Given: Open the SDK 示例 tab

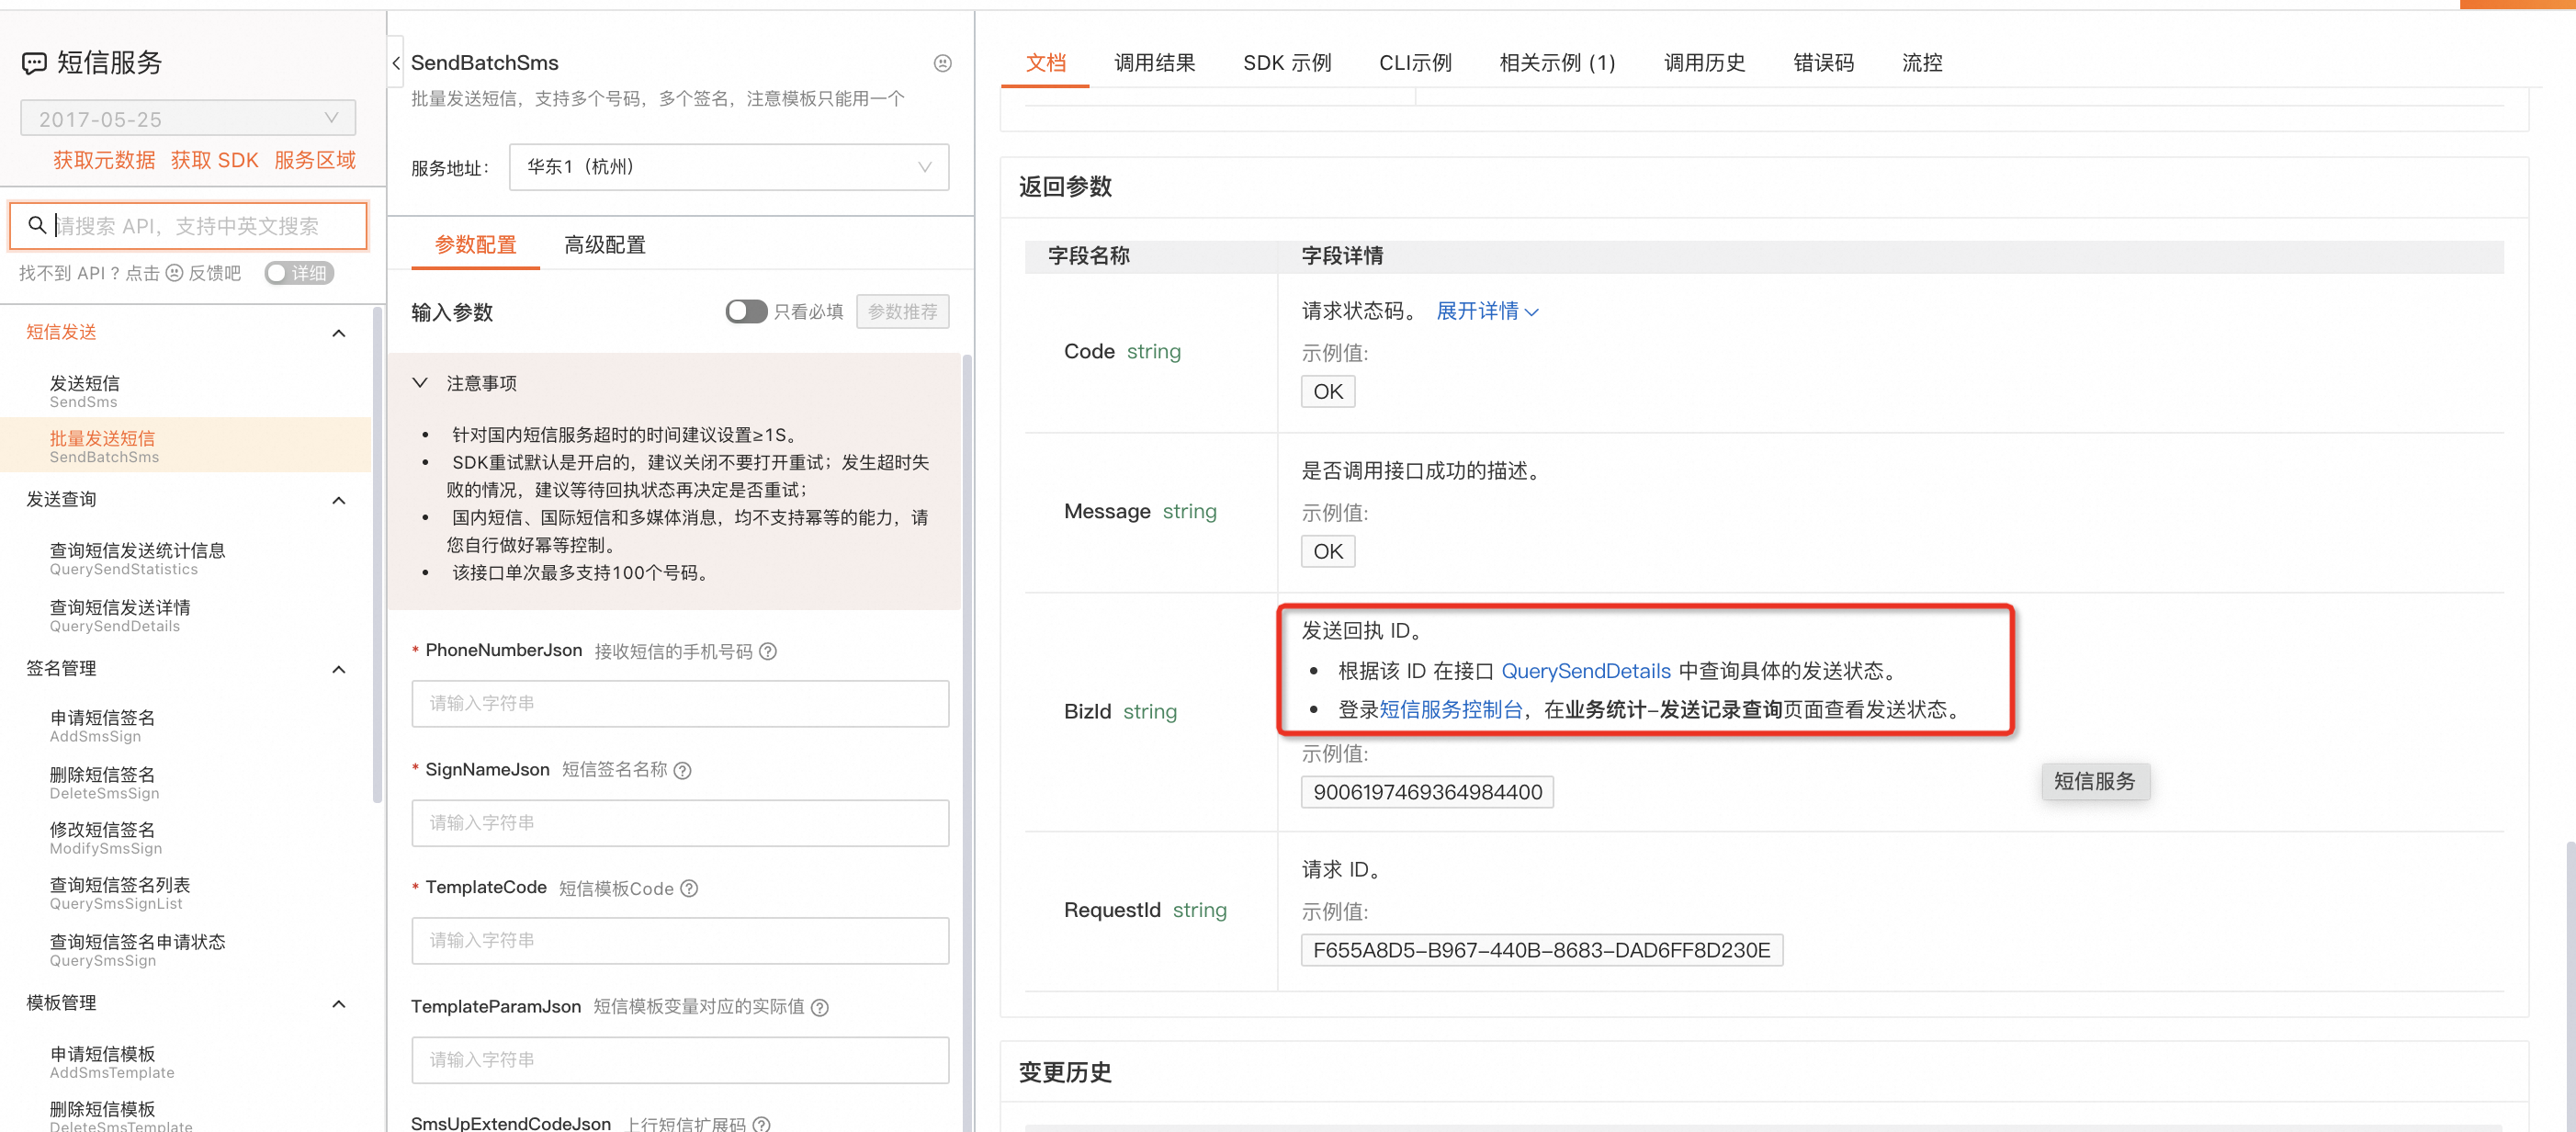Looking at the screenshot, I should click(1286, 63).
